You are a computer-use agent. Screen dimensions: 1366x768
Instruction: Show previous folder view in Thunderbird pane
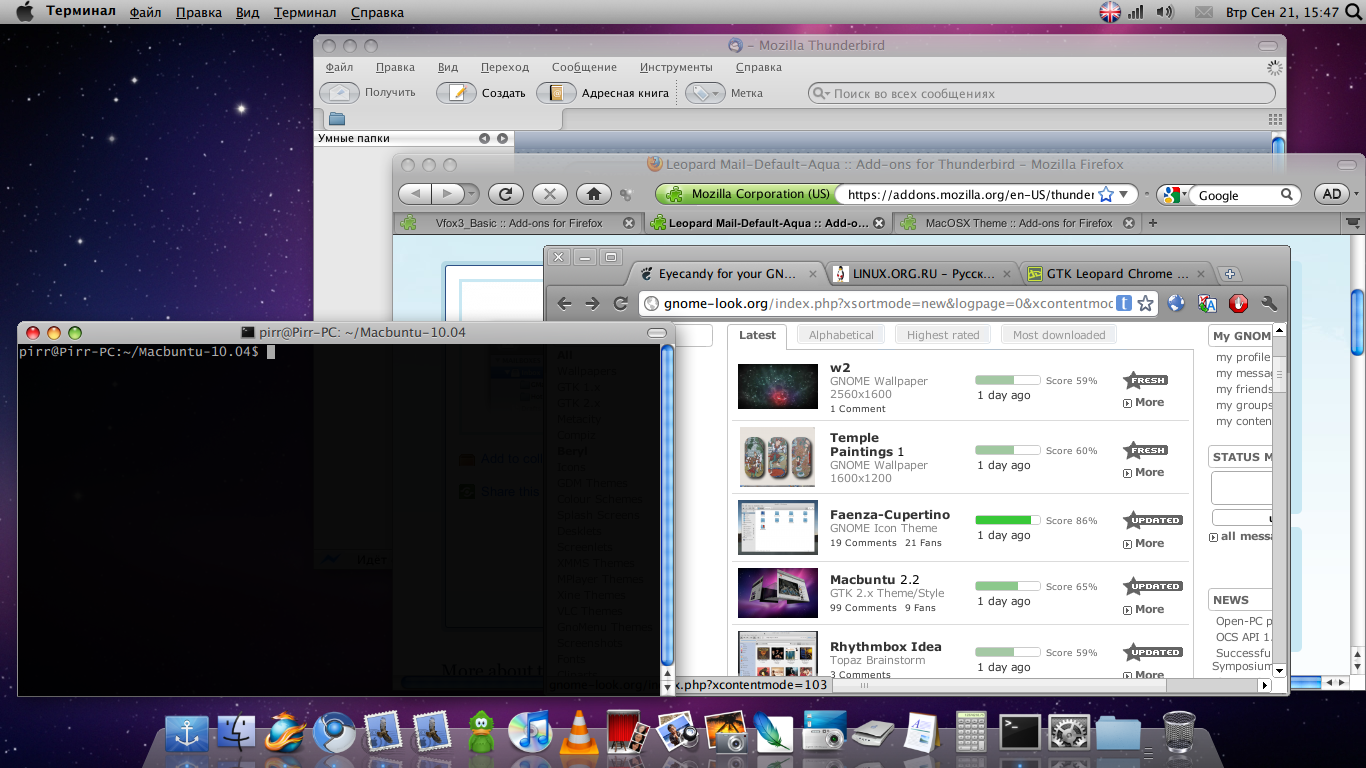[484, 138]
